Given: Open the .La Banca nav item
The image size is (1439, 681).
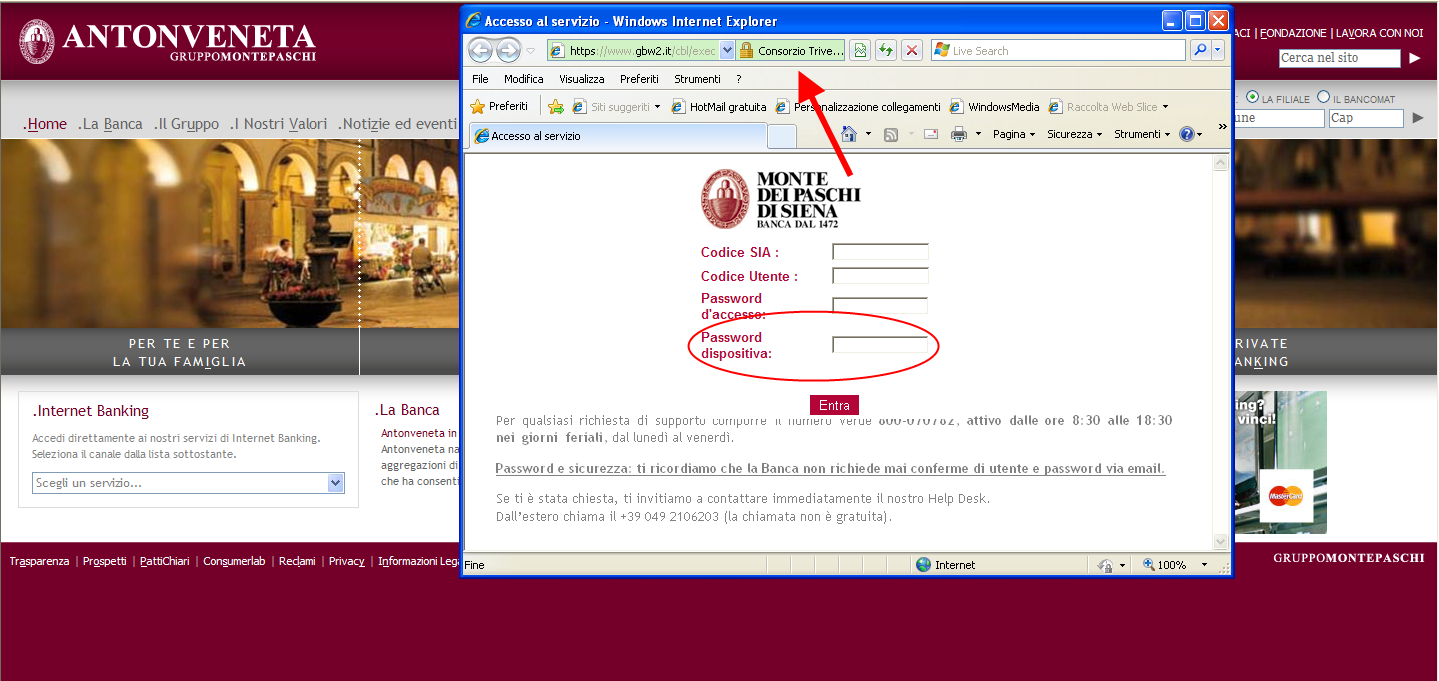Looking at the screenshot, I should tap(110, 124).
